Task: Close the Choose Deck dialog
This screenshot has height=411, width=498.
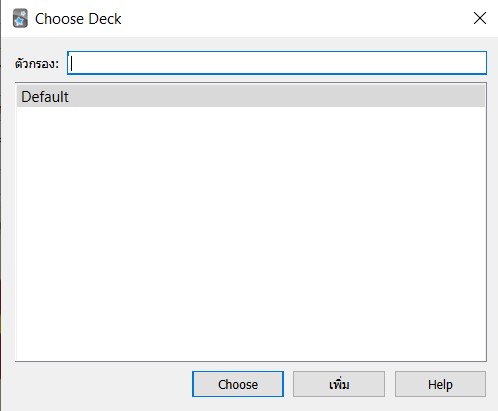Action: point(480,18)
